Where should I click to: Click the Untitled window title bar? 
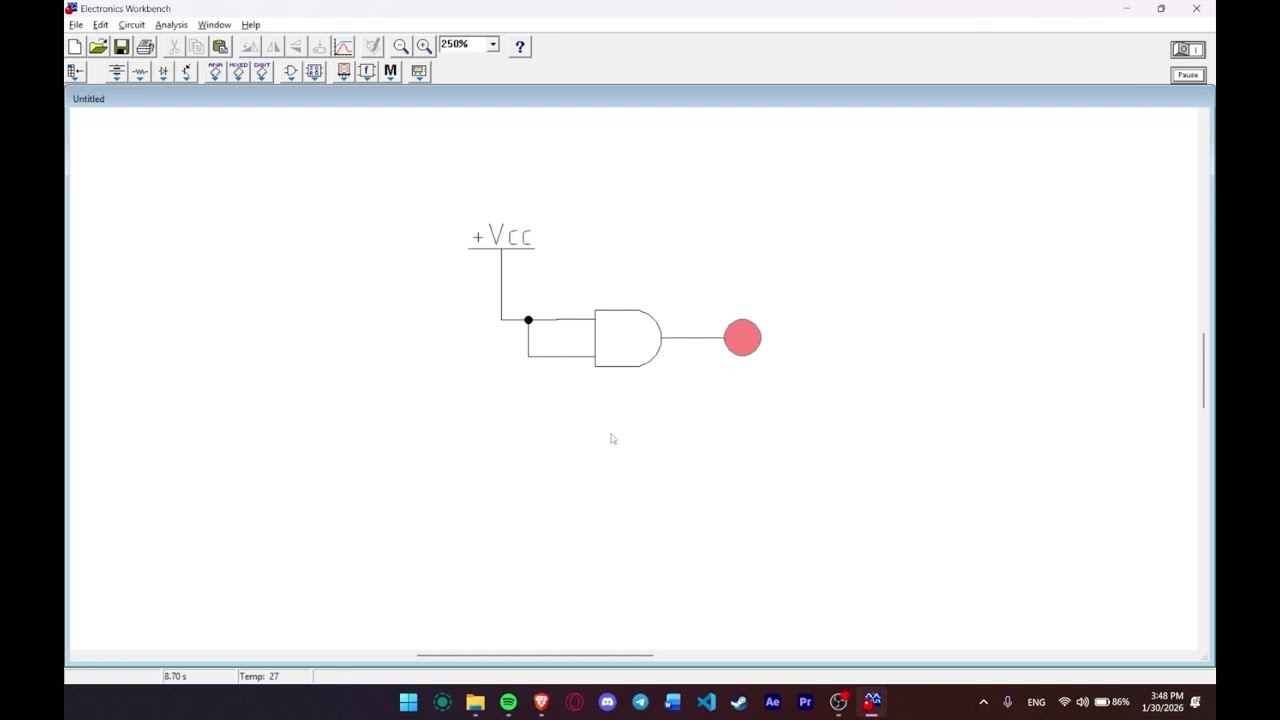click(x=640, y=98)
